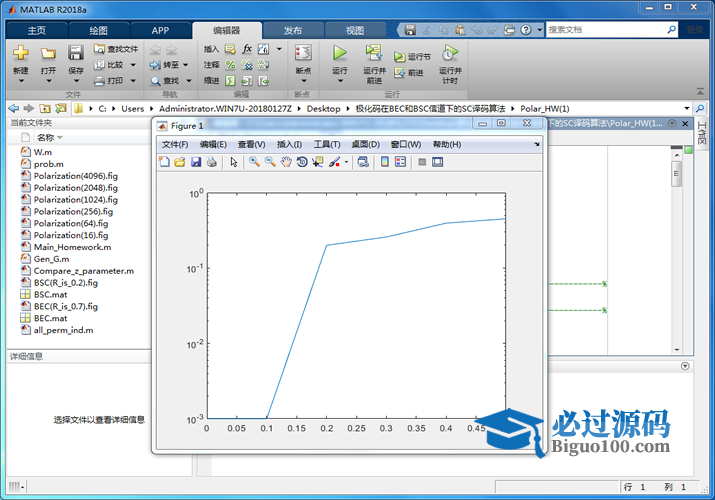The height and width of the screenshot is (500, 715).
Task: Click the Back navigation arrow in address bar
Action: (x=14, y=108)
